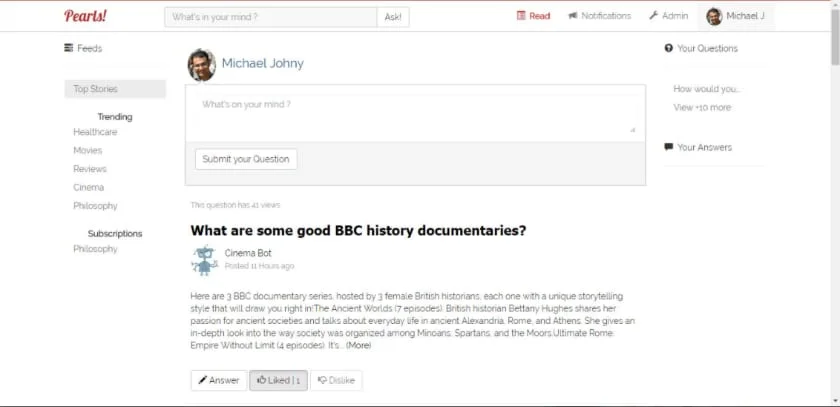Open Michael J user dropdown
This screenshot has width=840, height=407.
click(x=736, y=16)
